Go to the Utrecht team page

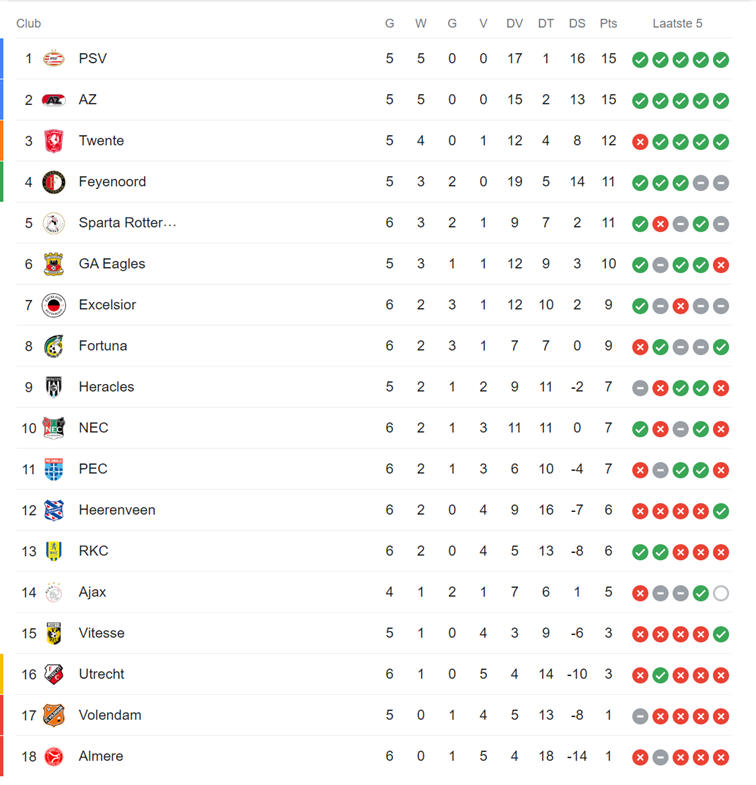click(x=101, y=674)
